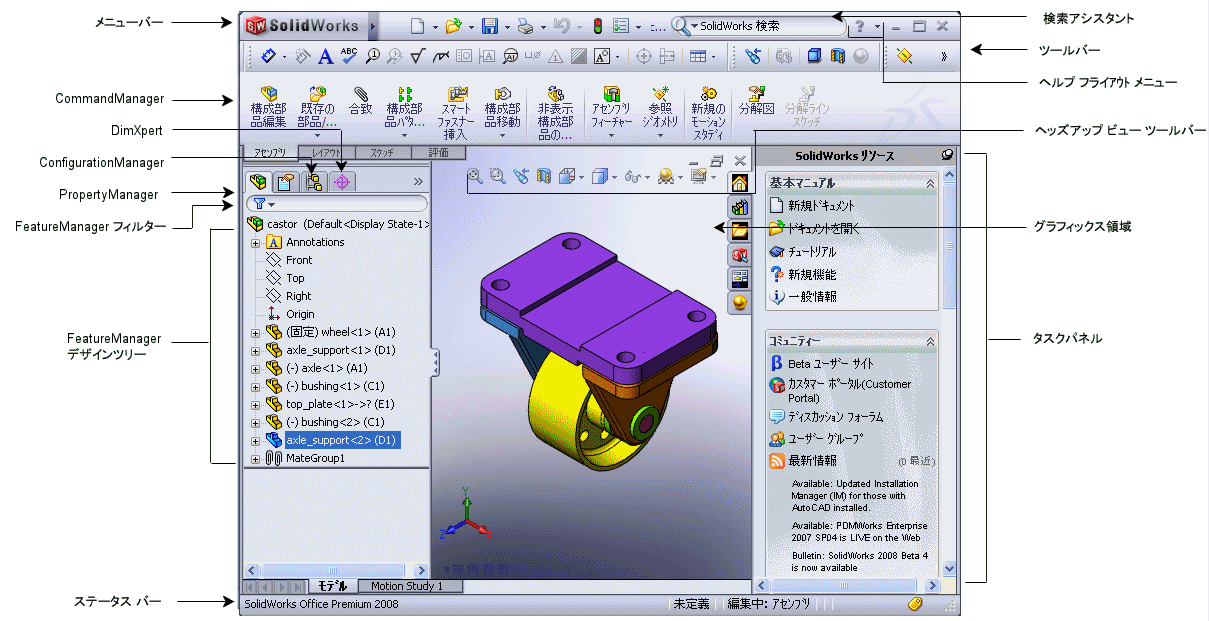
Task: Save the document with the floppy disk icon
Action: 490,26
